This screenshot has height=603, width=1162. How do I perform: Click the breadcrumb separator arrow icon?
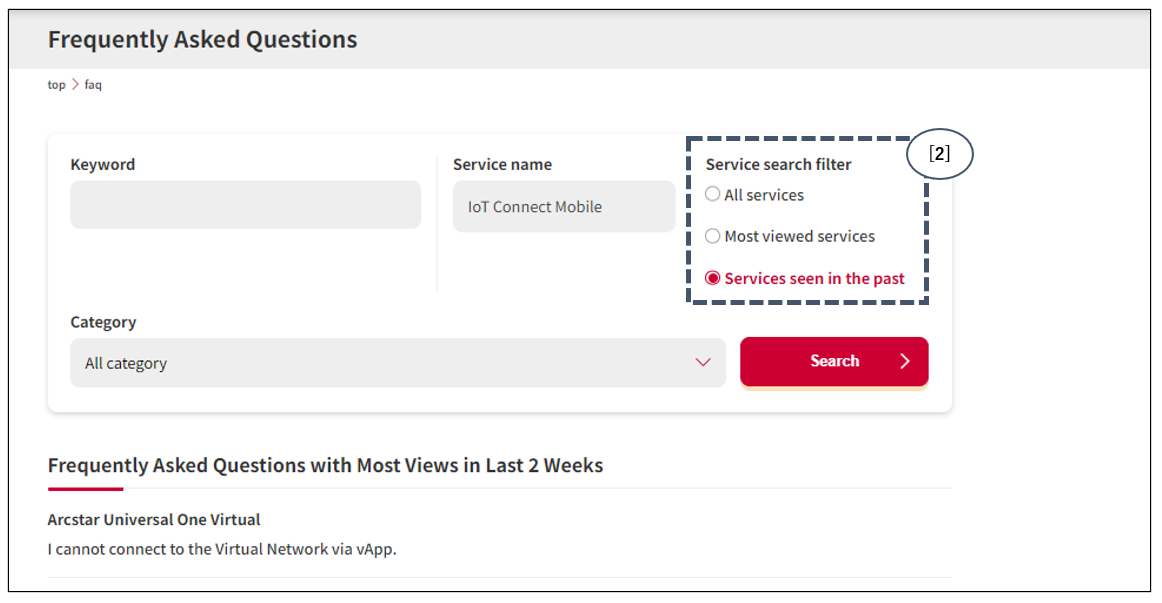(75, 85)
